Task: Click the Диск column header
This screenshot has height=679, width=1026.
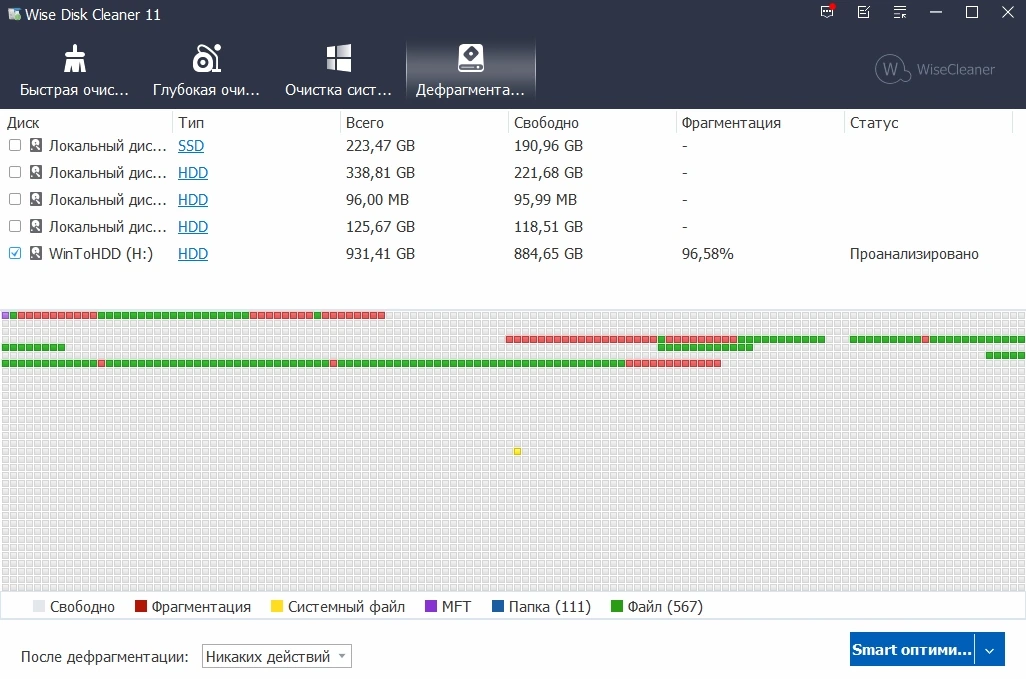Action: 23,122
